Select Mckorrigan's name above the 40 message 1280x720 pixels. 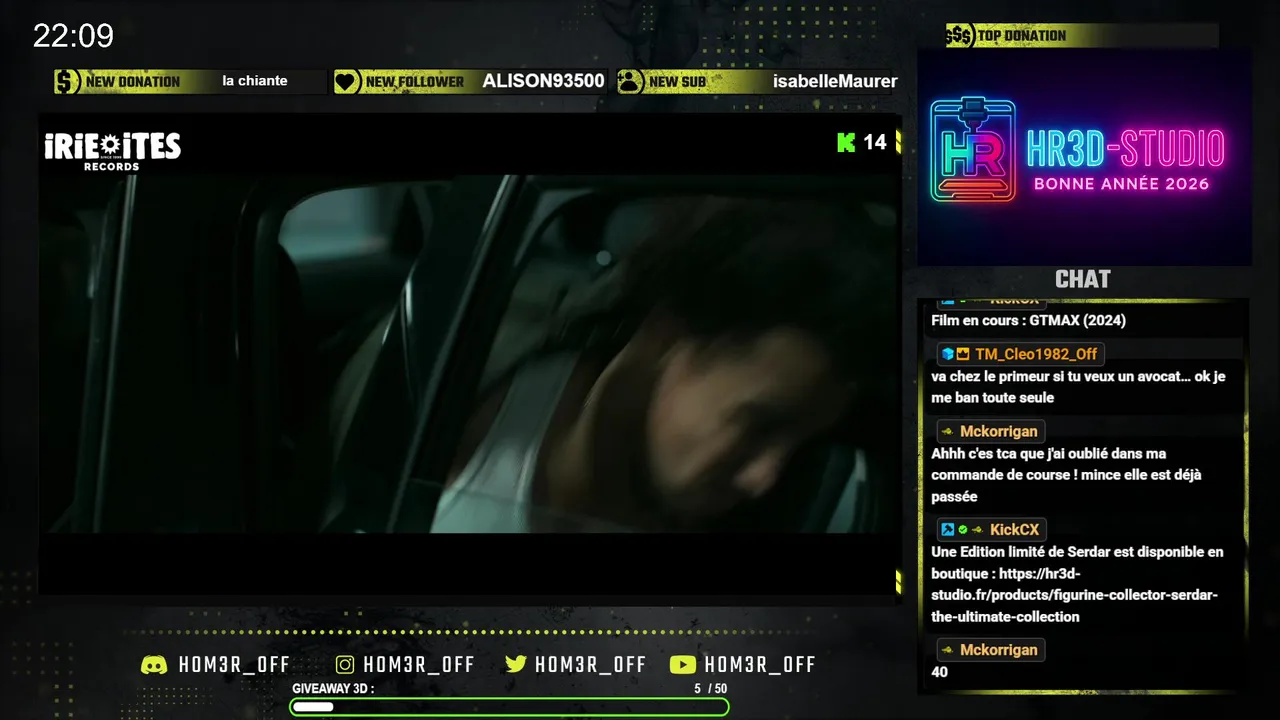coord(998,650)
